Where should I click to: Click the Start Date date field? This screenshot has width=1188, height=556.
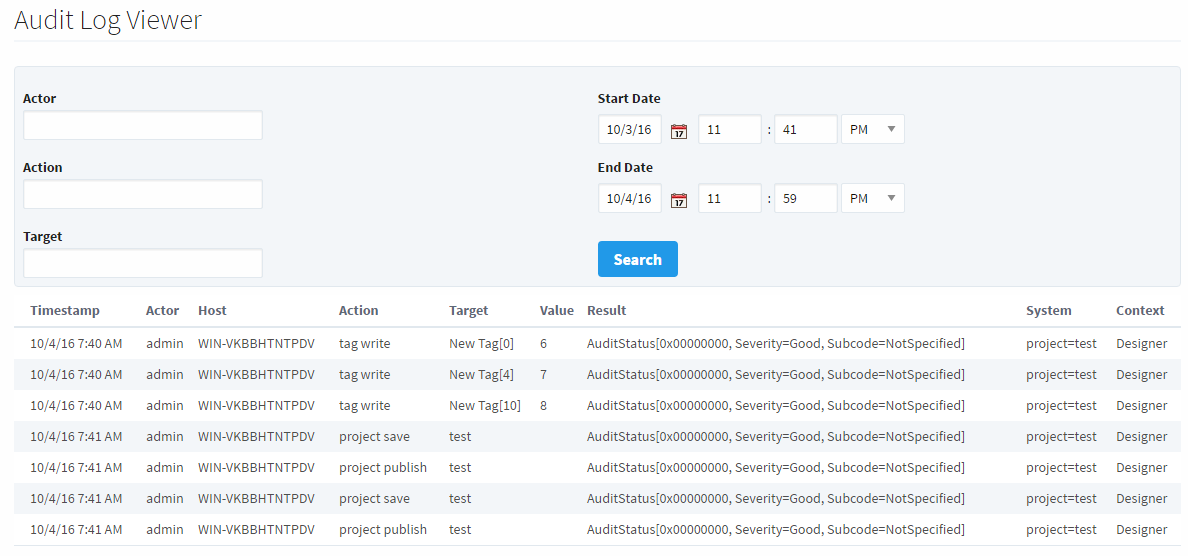pyautogui.click(x=629, y=129)
